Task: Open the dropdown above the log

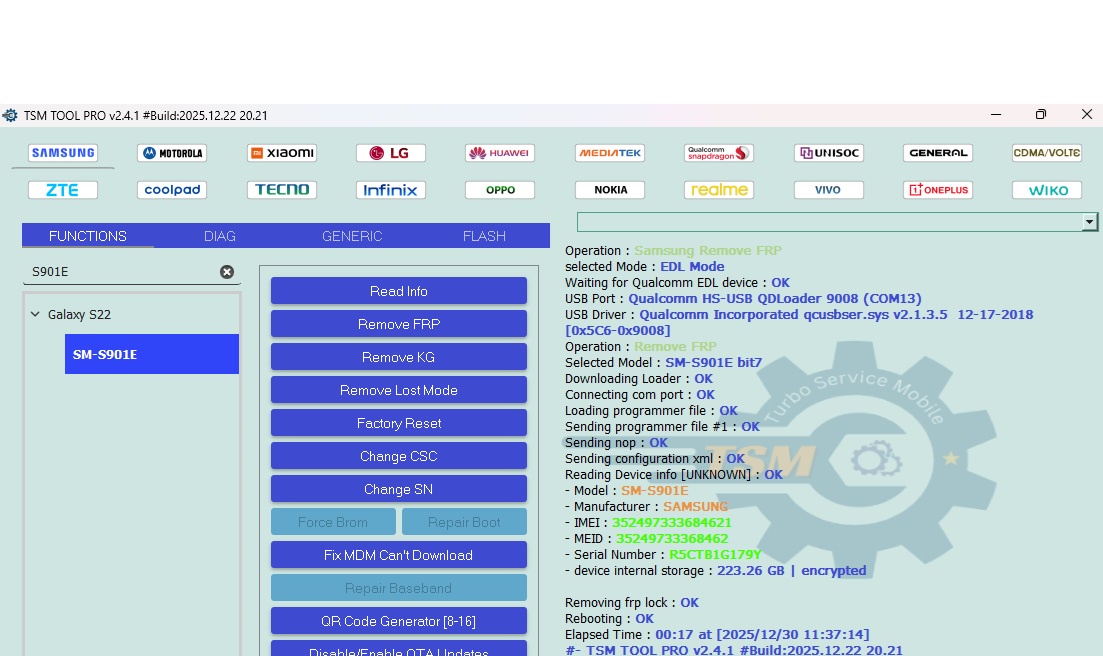Action: (x=1089, y=222)
